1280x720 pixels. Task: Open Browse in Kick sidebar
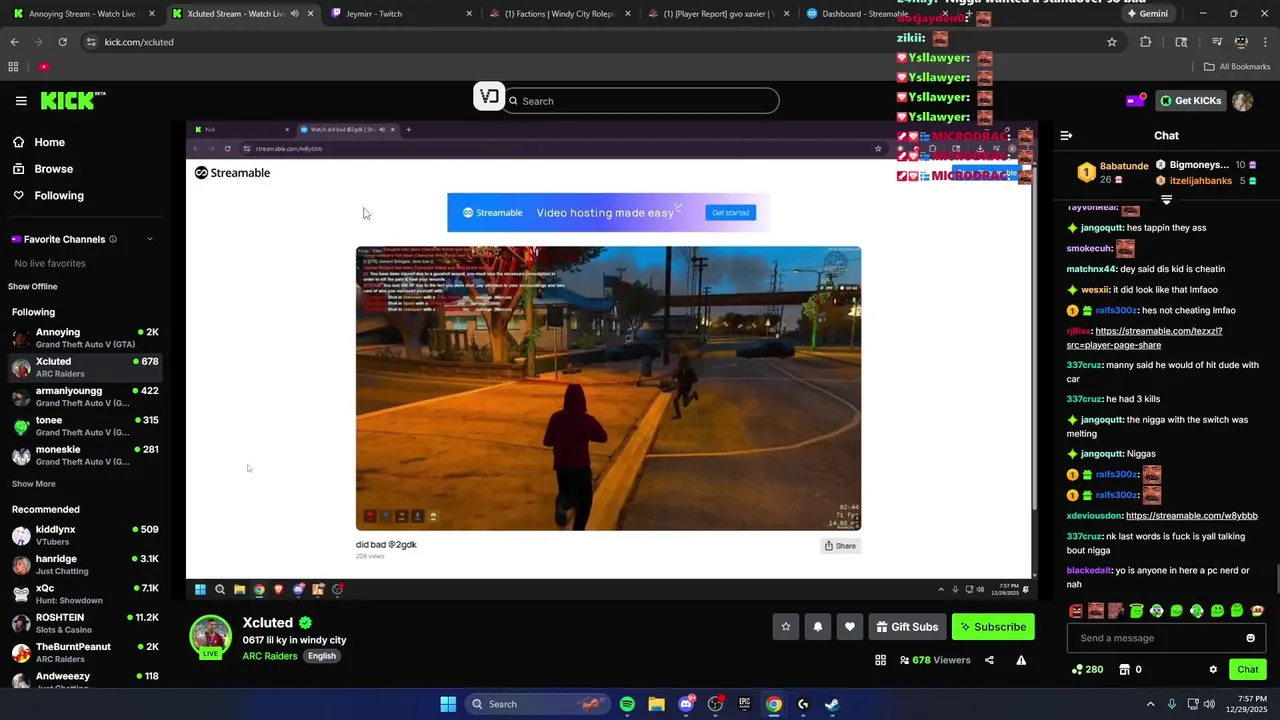click(53, 169)
